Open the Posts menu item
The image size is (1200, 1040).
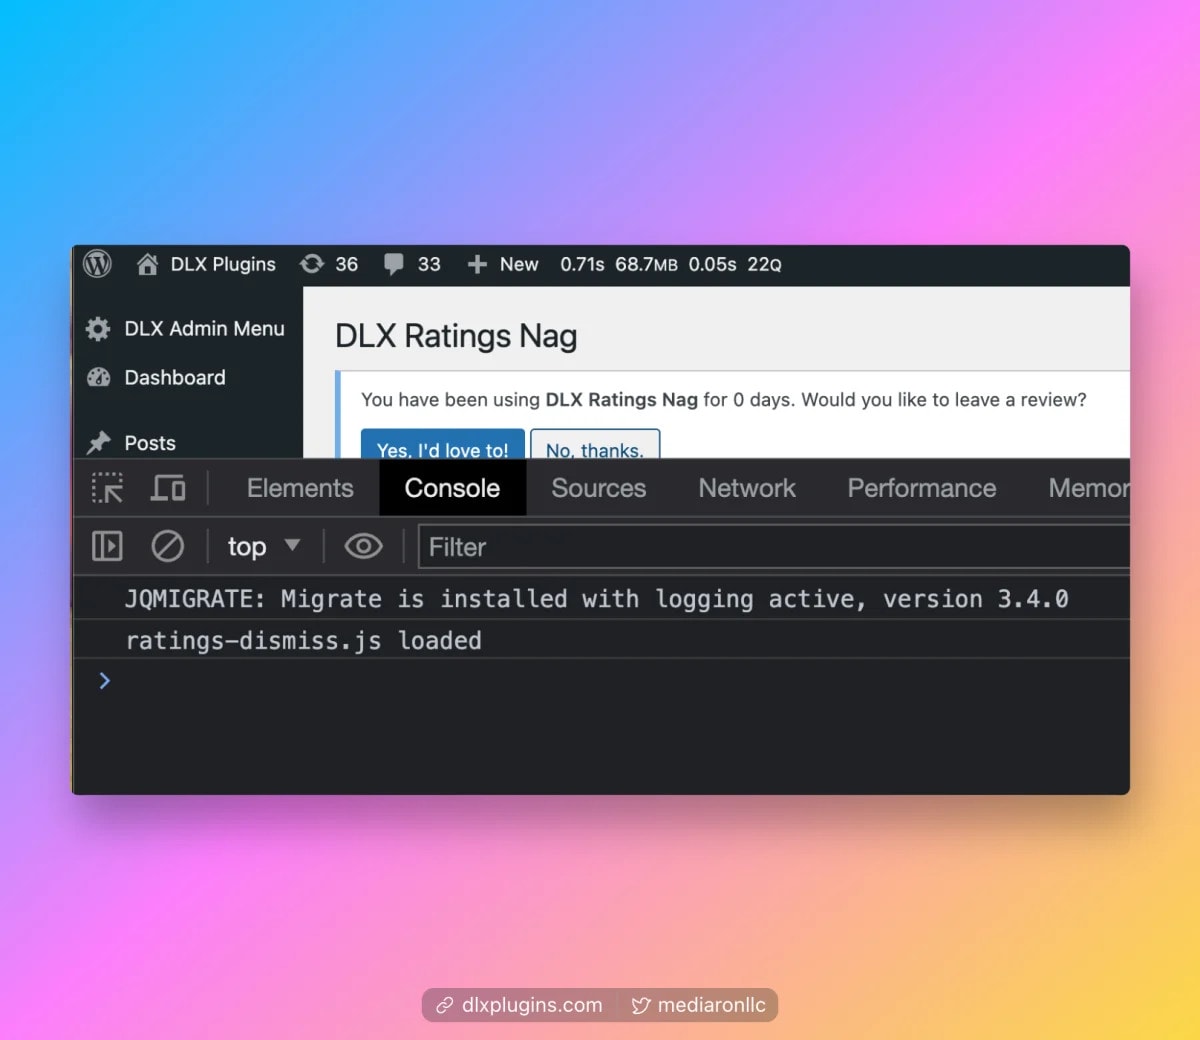(150, 443)
